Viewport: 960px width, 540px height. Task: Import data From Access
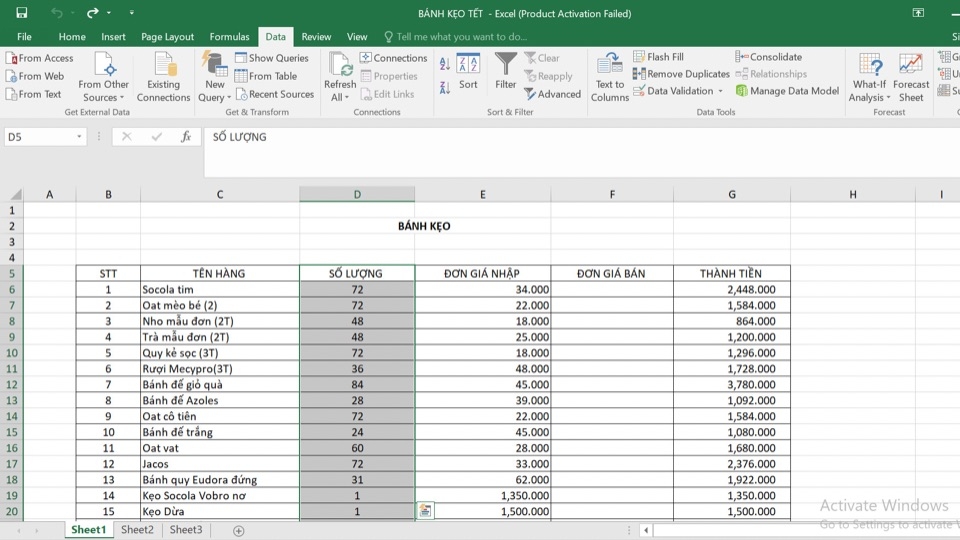point(40,58)
